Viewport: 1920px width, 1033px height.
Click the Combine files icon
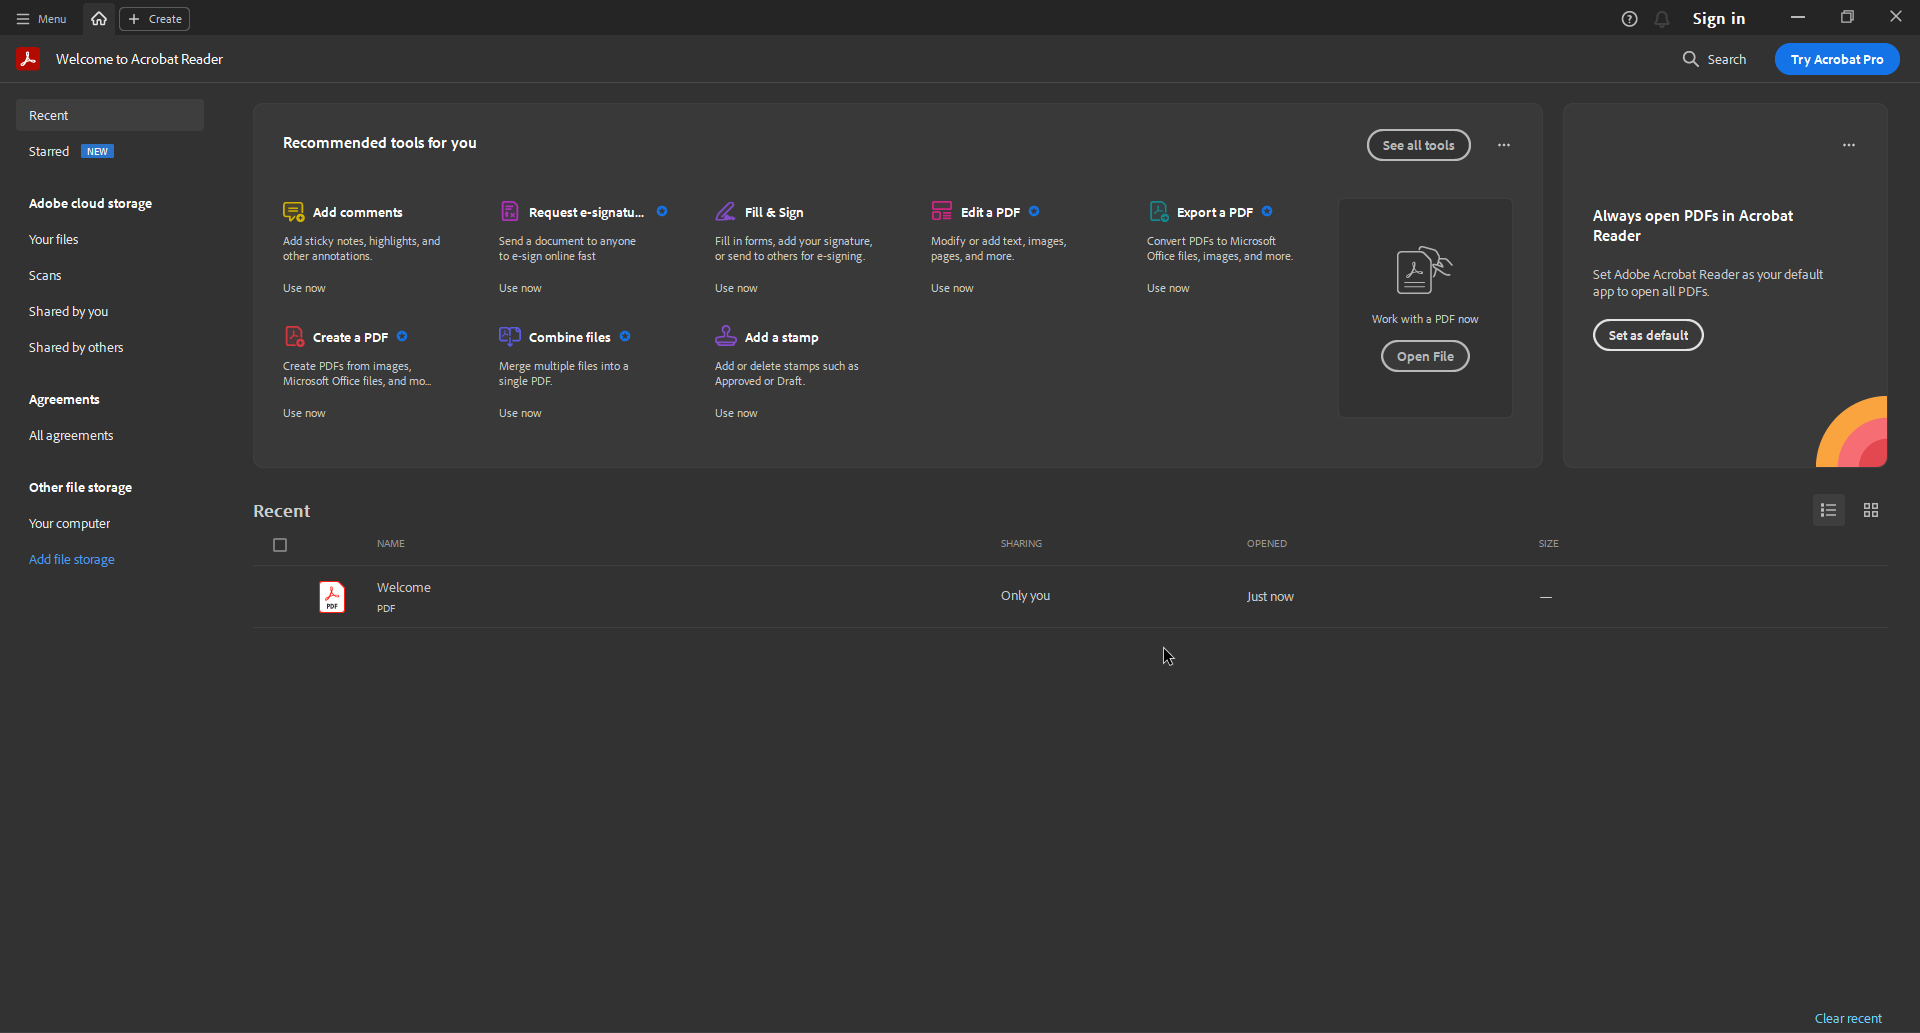click(x=509, y=337)
